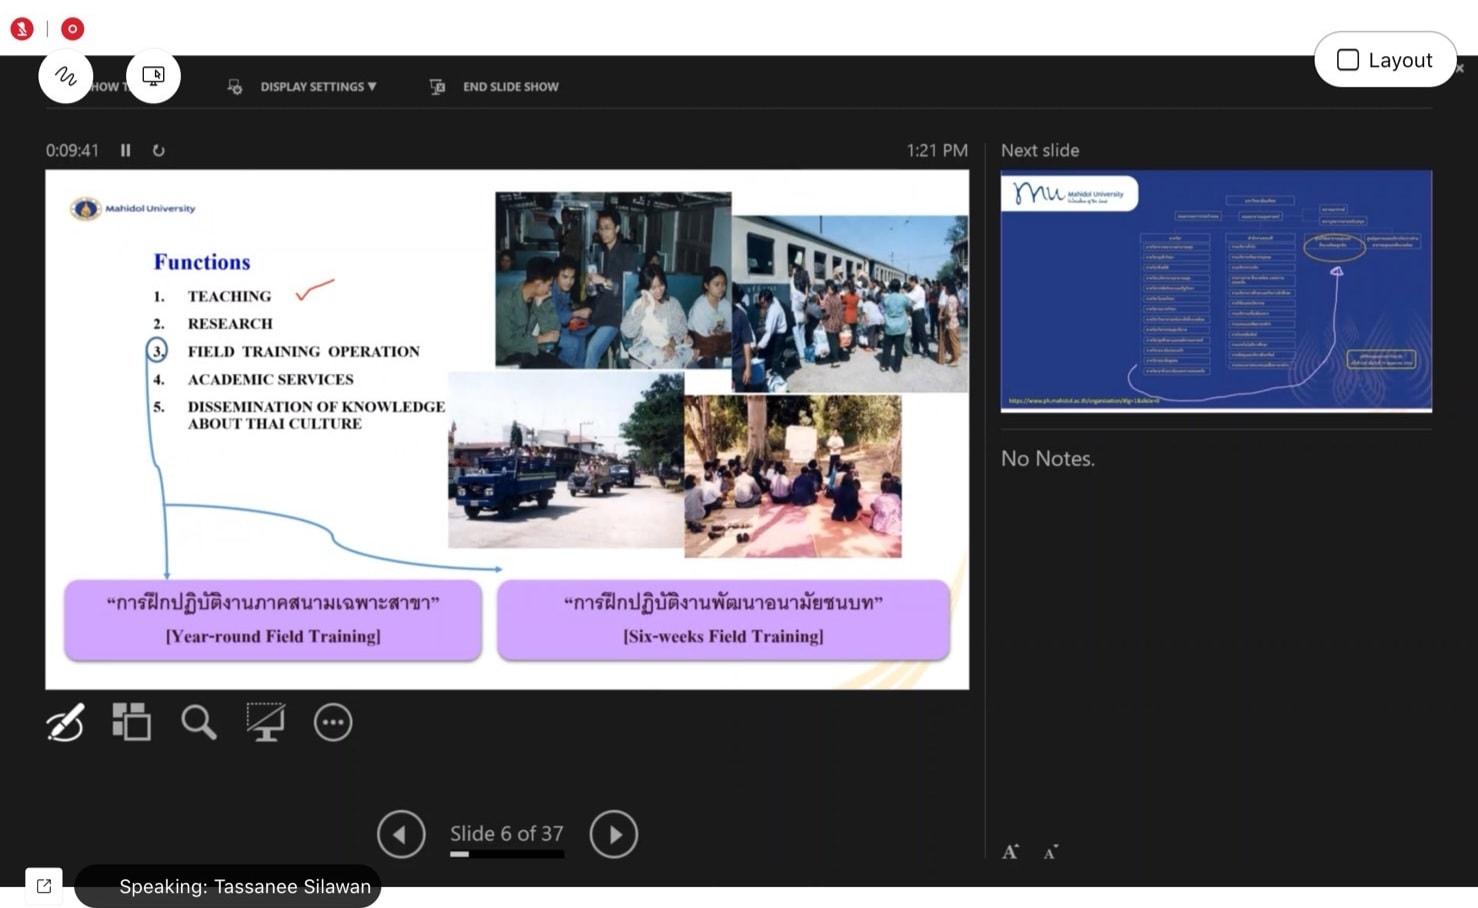This screenshot has width=1478, height=908.
Task: Click the zoom into slide magnifier
Action: click(x=198, y=722)
